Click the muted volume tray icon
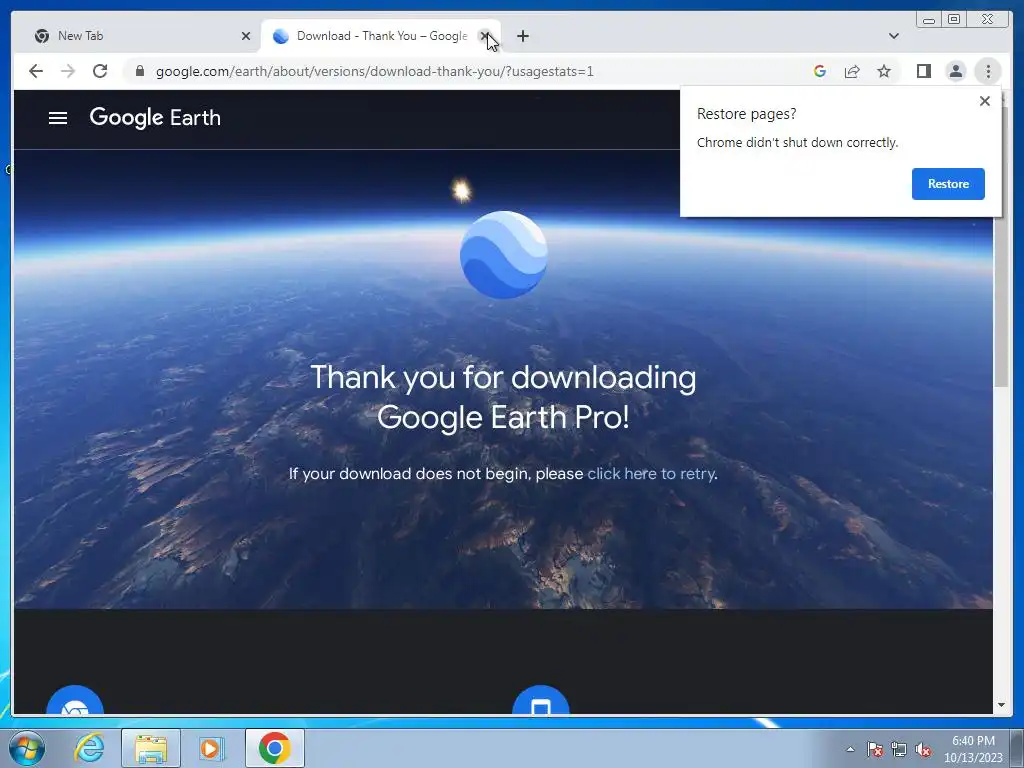The height and width of the screenshot is (768, 1024). [923, 749]
